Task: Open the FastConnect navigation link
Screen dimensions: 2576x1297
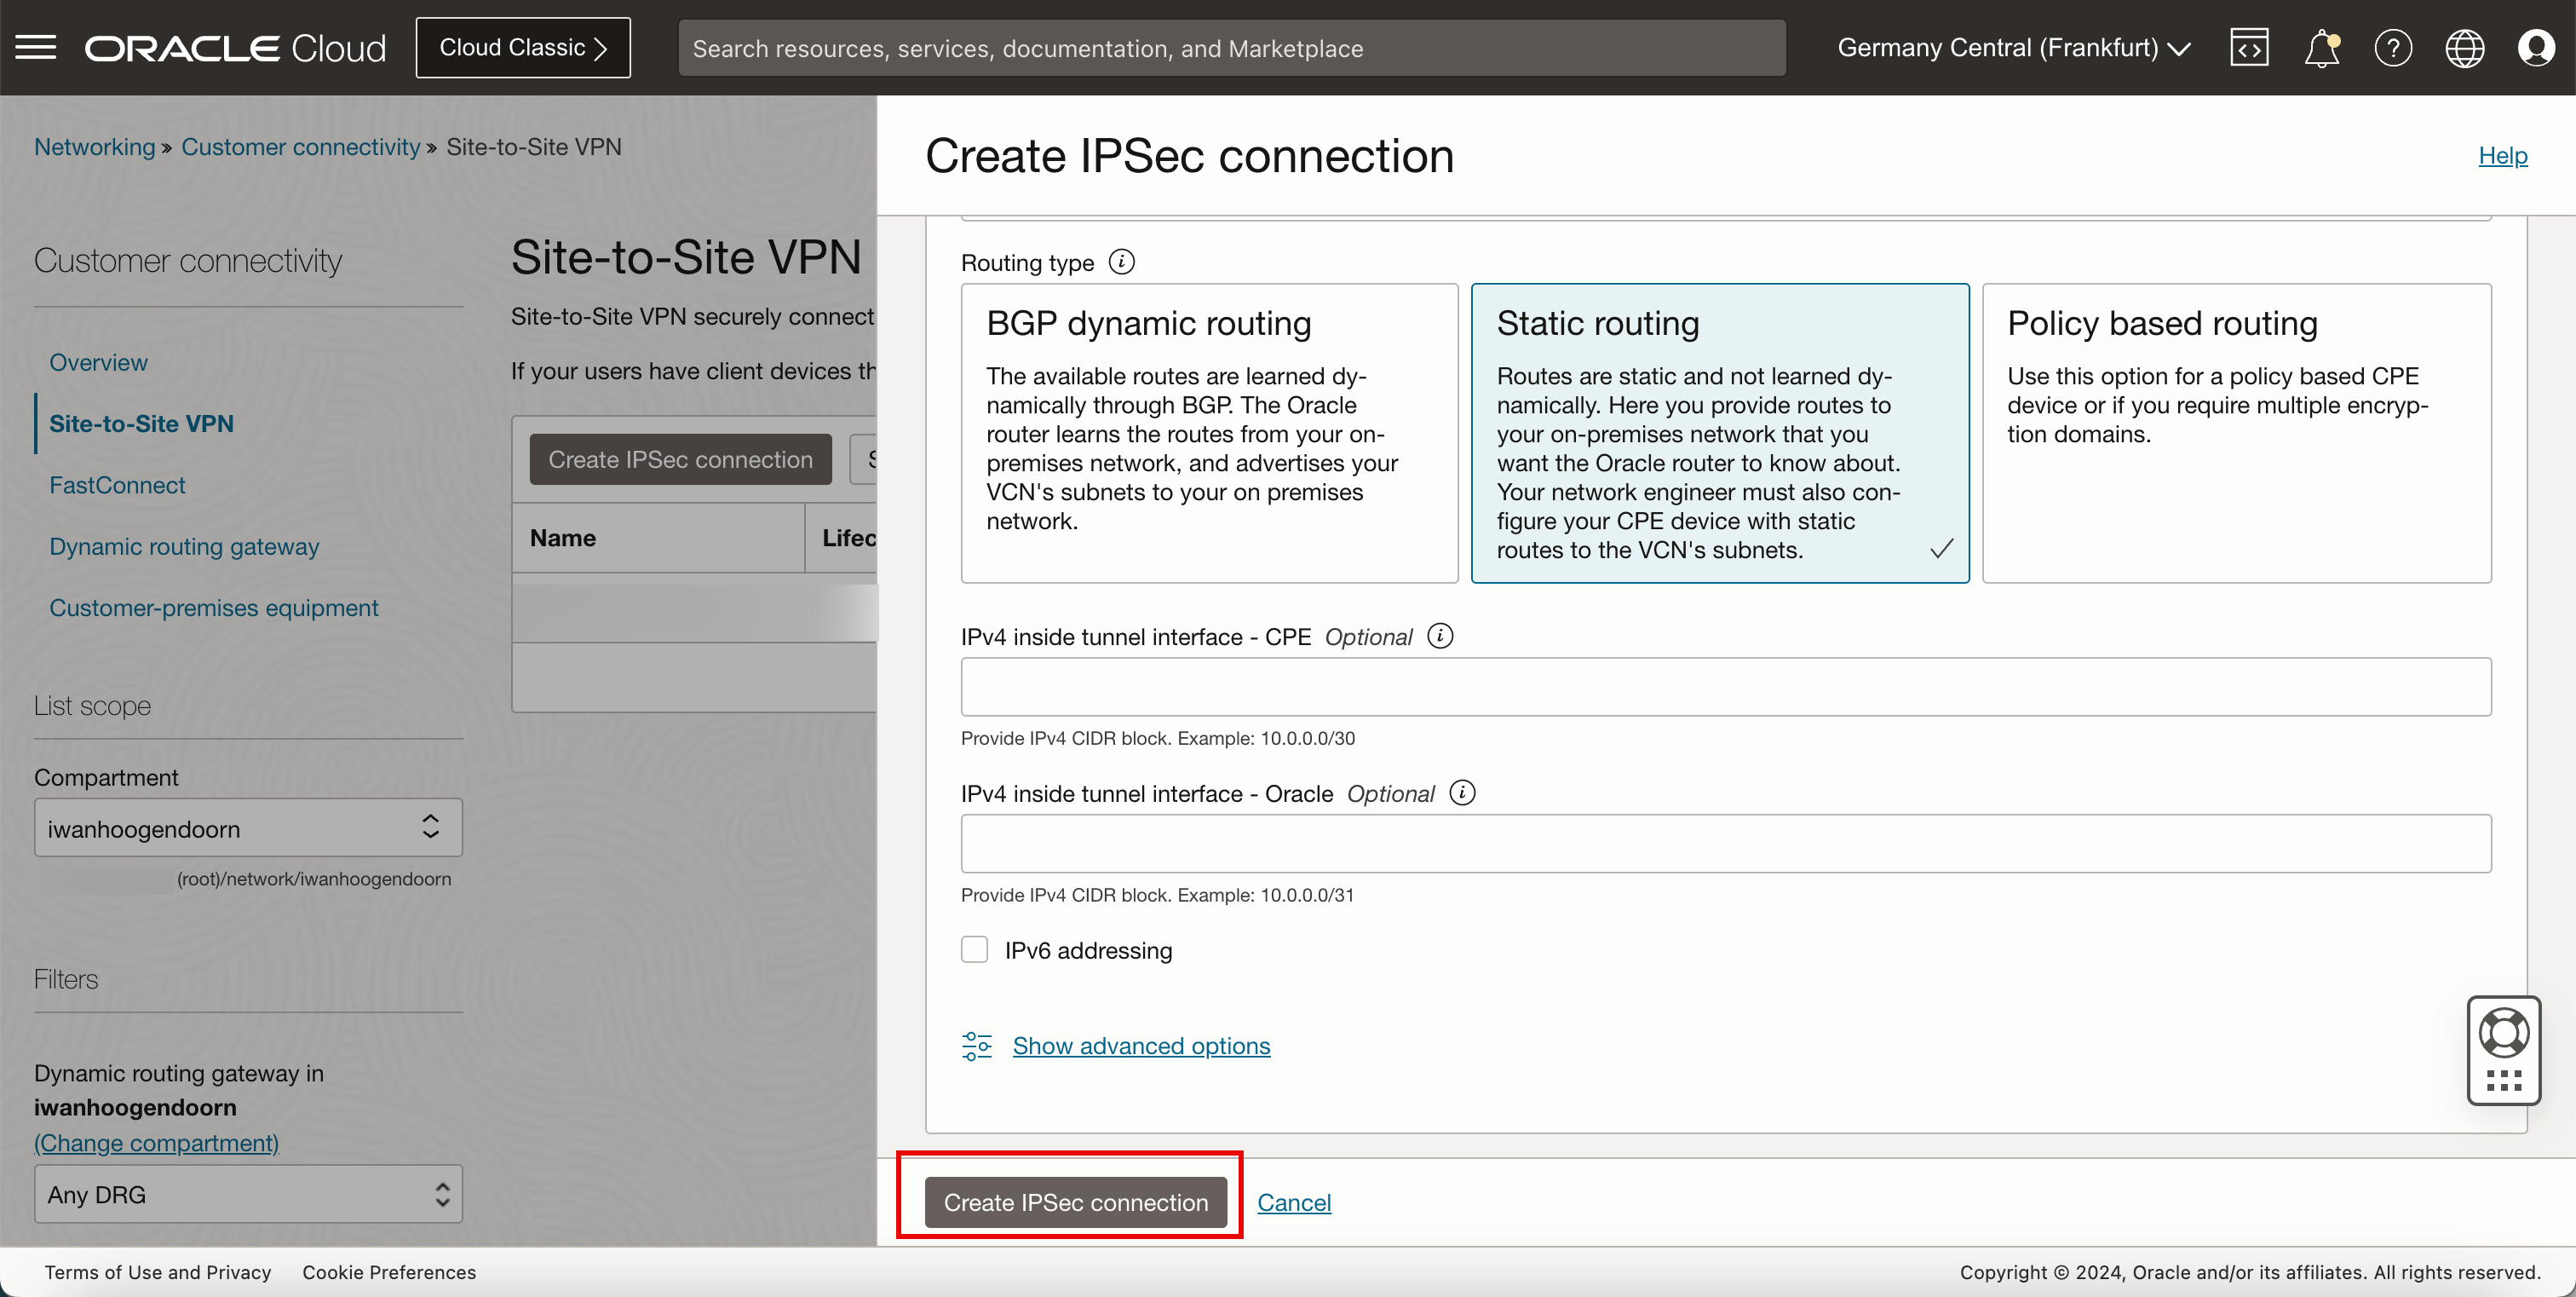Action: click(x=118, y=483)
